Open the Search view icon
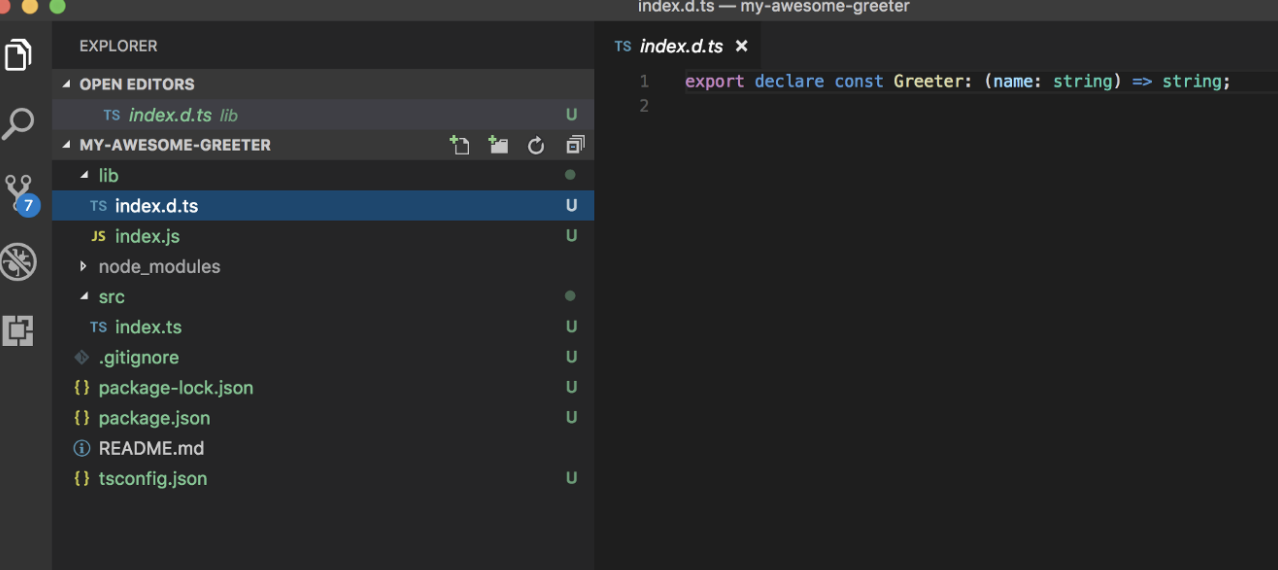Image resolution: width=1278 pixels, height=570 pixels. [x=19, y=124]
